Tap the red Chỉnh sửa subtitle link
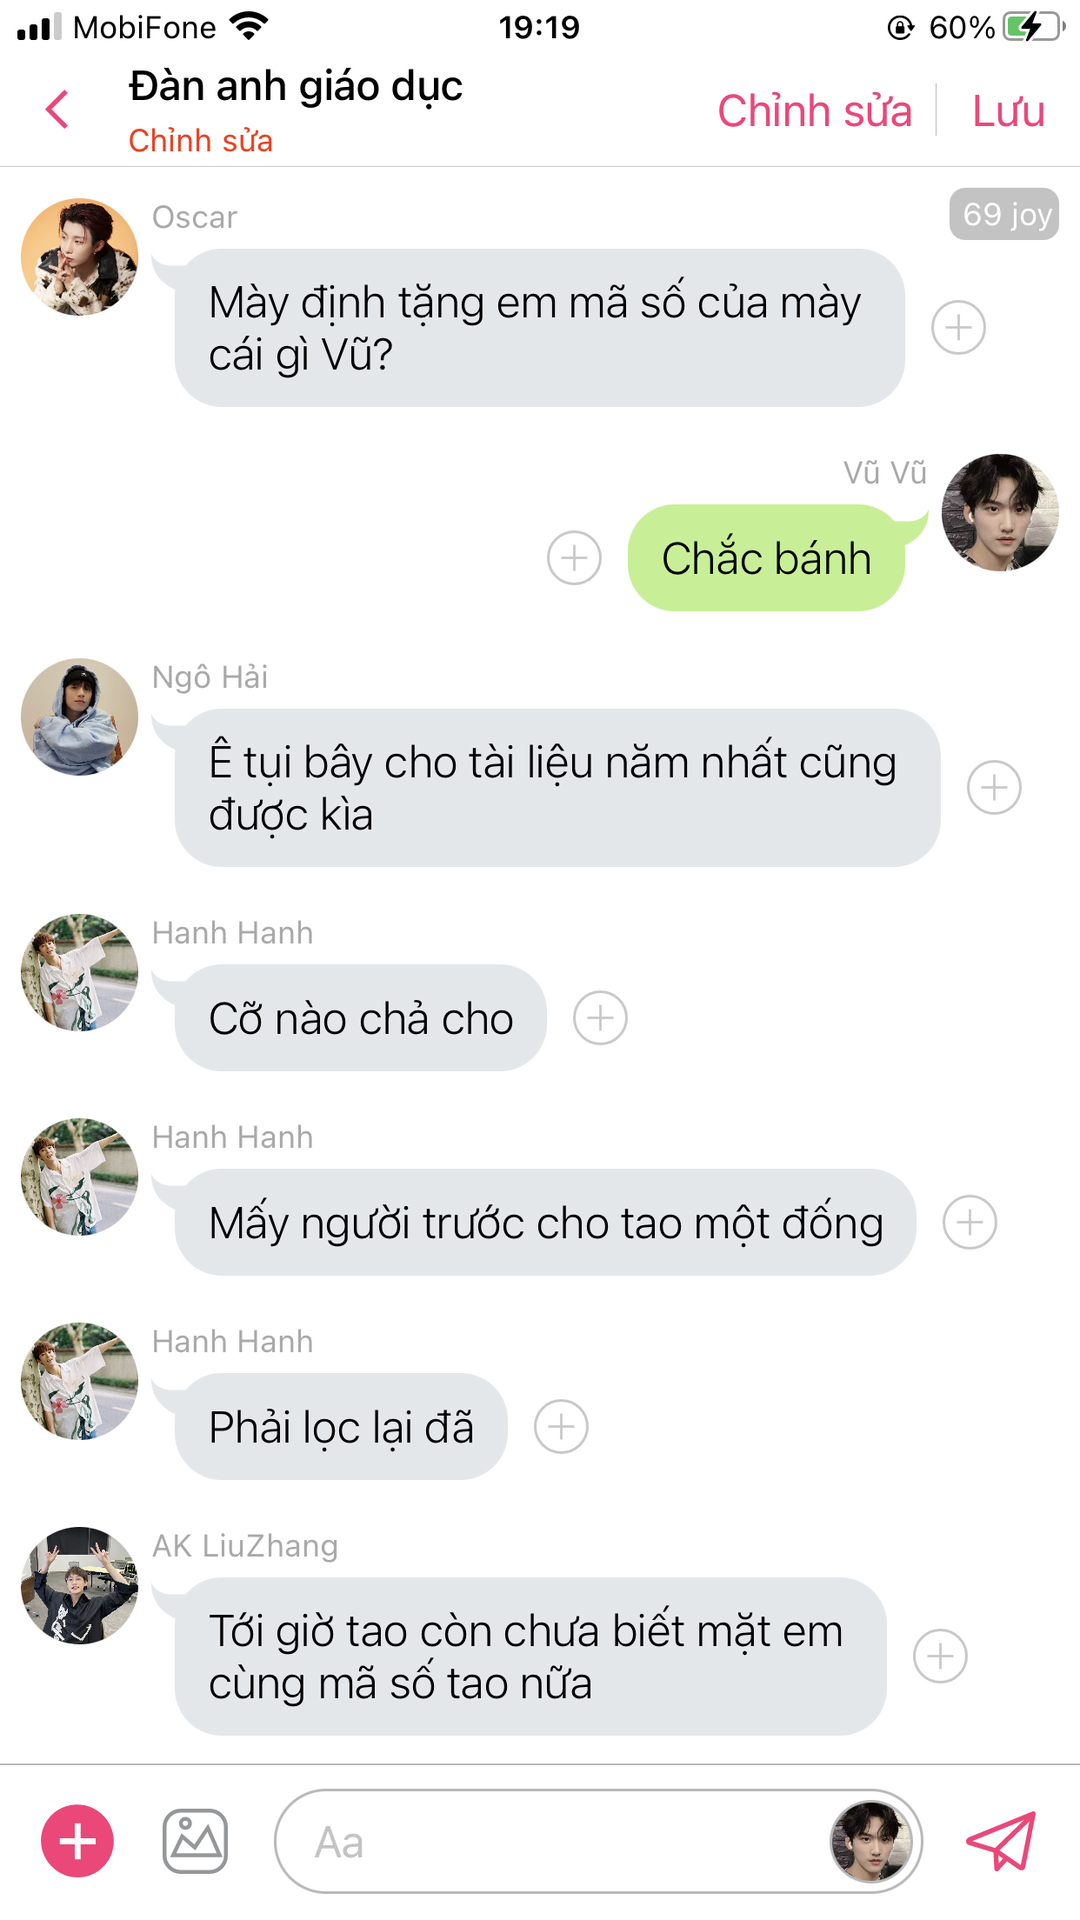This screenshot has width=1080, height=1920. click(x=201, y=140)
